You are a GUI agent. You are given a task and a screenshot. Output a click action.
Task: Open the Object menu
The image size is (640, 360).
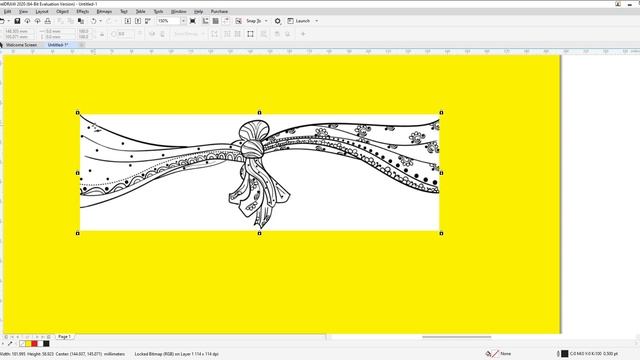pyautogui.click(x=62, y=11)
